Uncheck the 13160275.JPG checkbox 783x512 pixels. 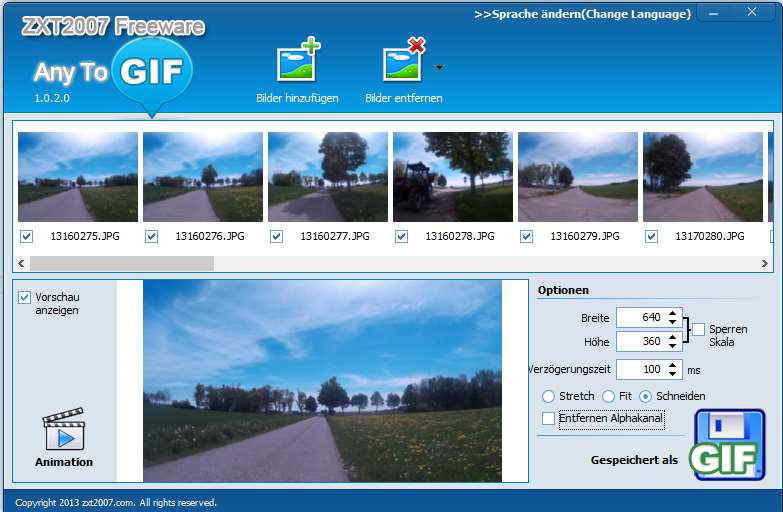pyautogui.click(x=27, y=237)
